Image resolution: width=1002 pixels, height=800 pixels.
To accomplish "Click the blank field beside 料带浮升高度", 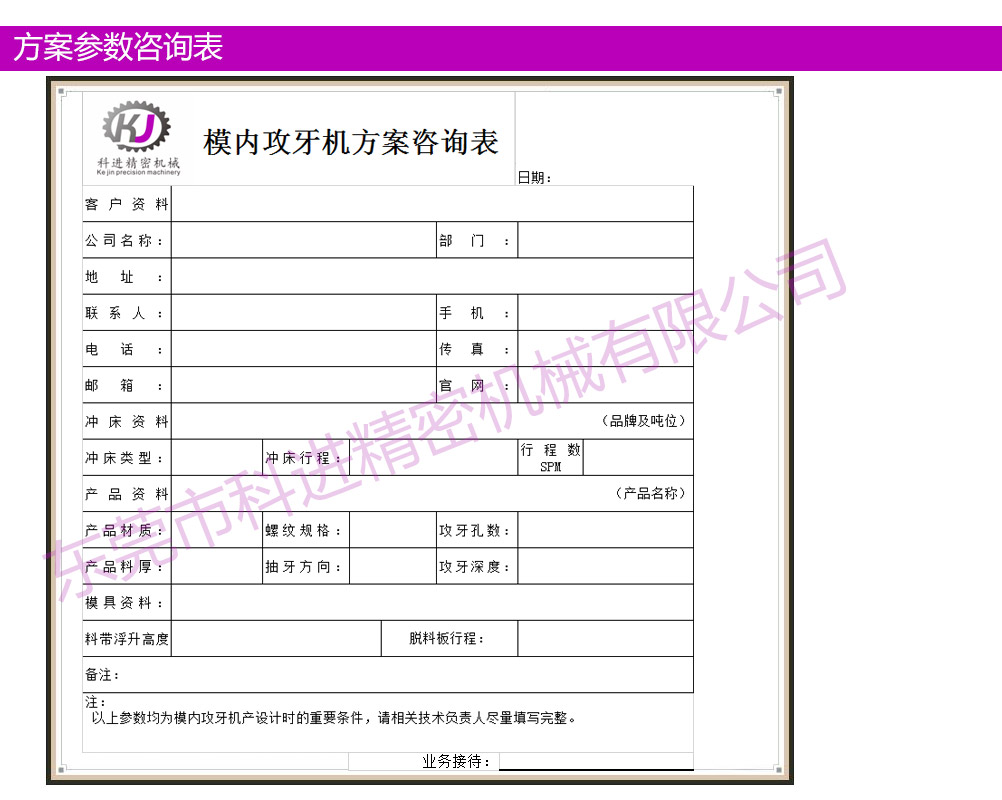I will tap(276, 638).
